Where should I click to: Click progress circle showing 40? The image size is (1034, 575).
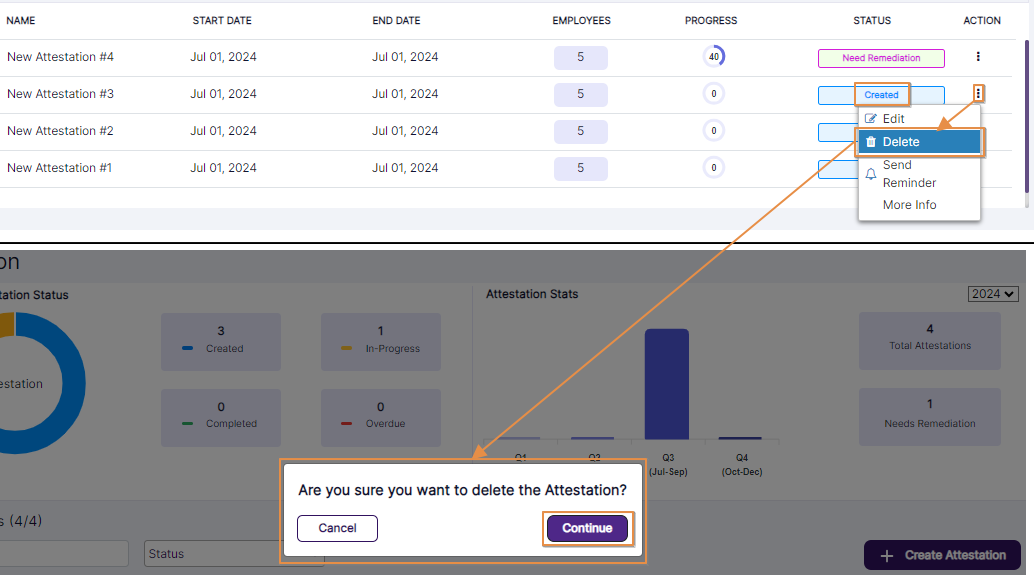pos(714,57)
